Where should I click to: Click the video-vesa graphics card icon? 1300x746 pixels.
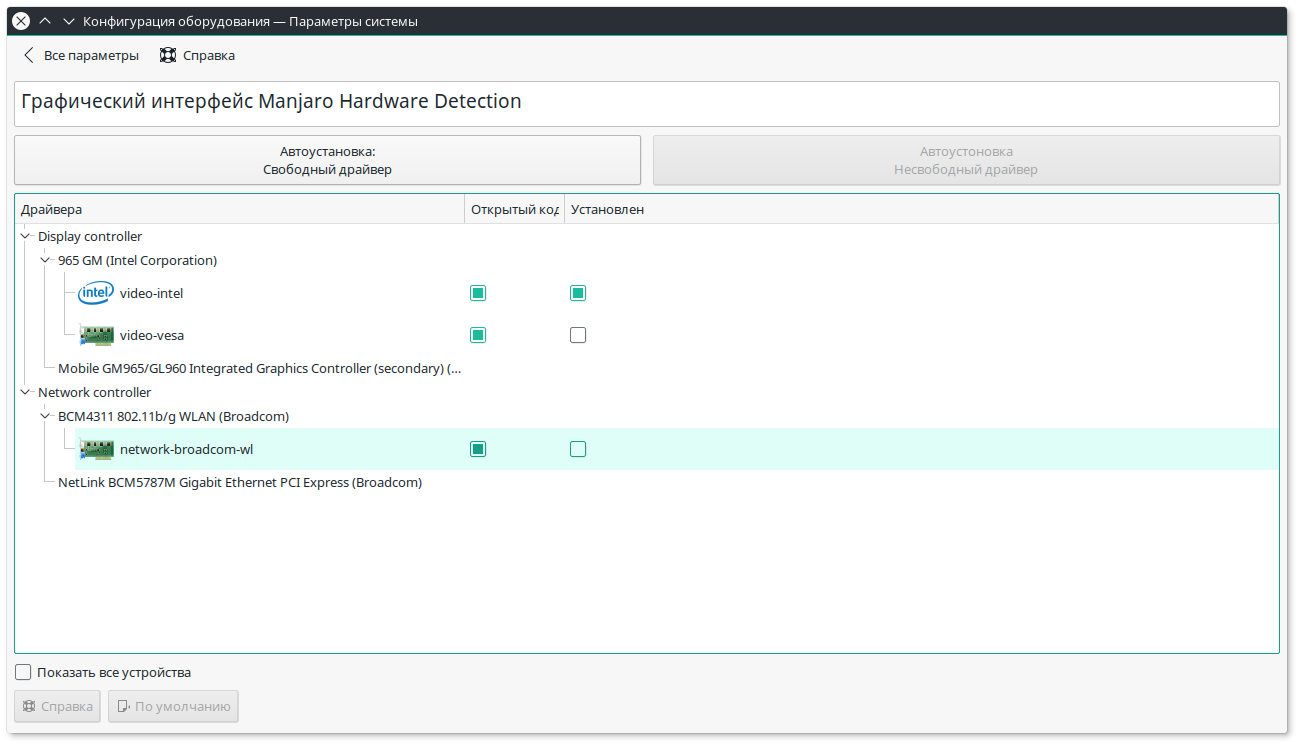pyautogui.click(x=96, y=335)
